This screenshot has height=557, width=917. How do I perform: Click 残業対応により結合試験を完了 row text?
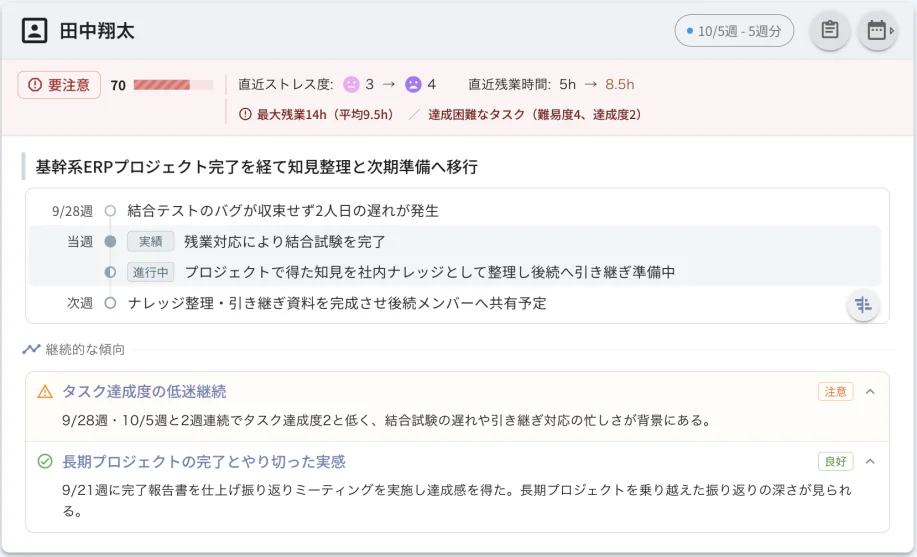click(x=285, y=242)
